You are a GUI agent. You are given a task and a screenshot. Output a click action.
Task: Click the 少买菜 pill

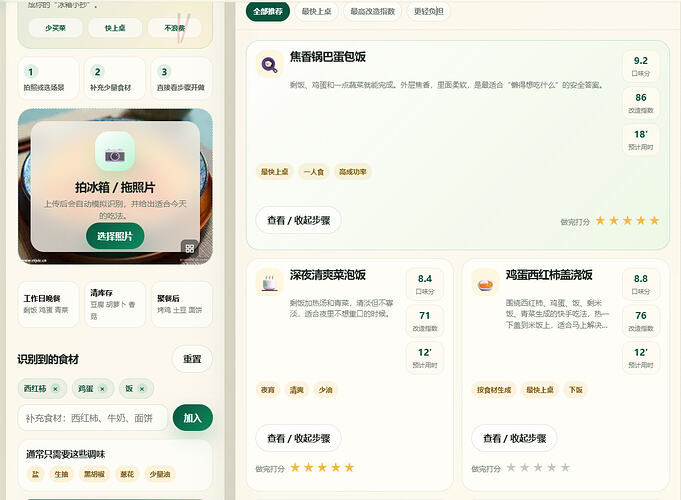(x=55, y=28)
